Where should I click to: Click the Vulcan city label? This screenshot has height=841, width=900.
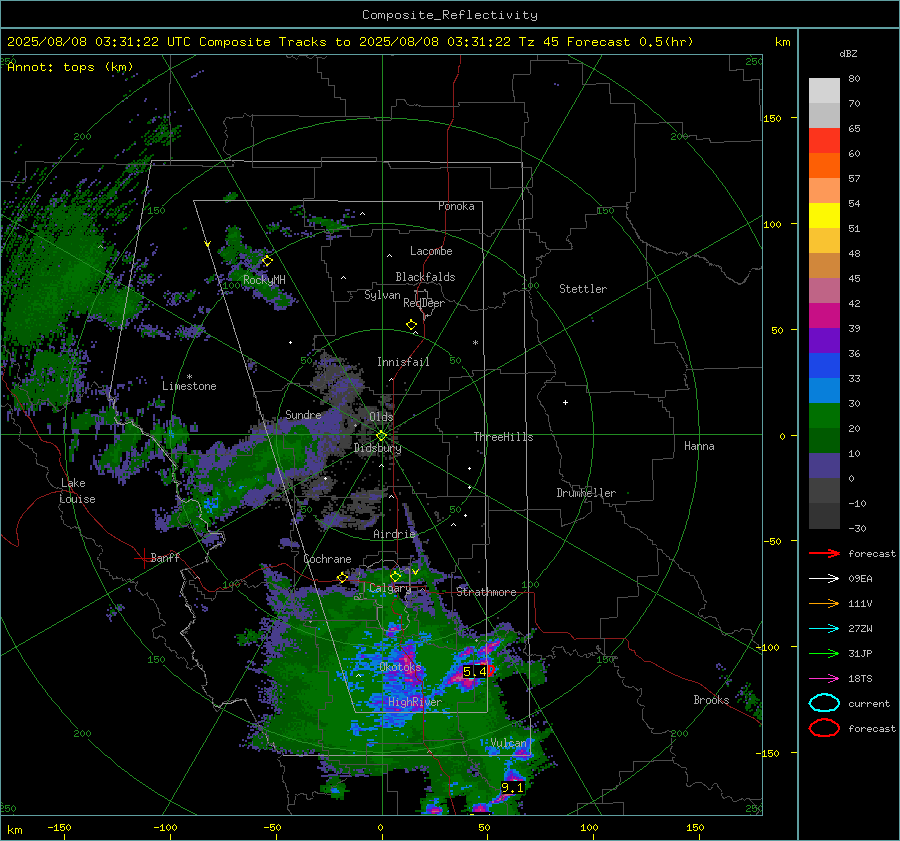coord(509,743)
